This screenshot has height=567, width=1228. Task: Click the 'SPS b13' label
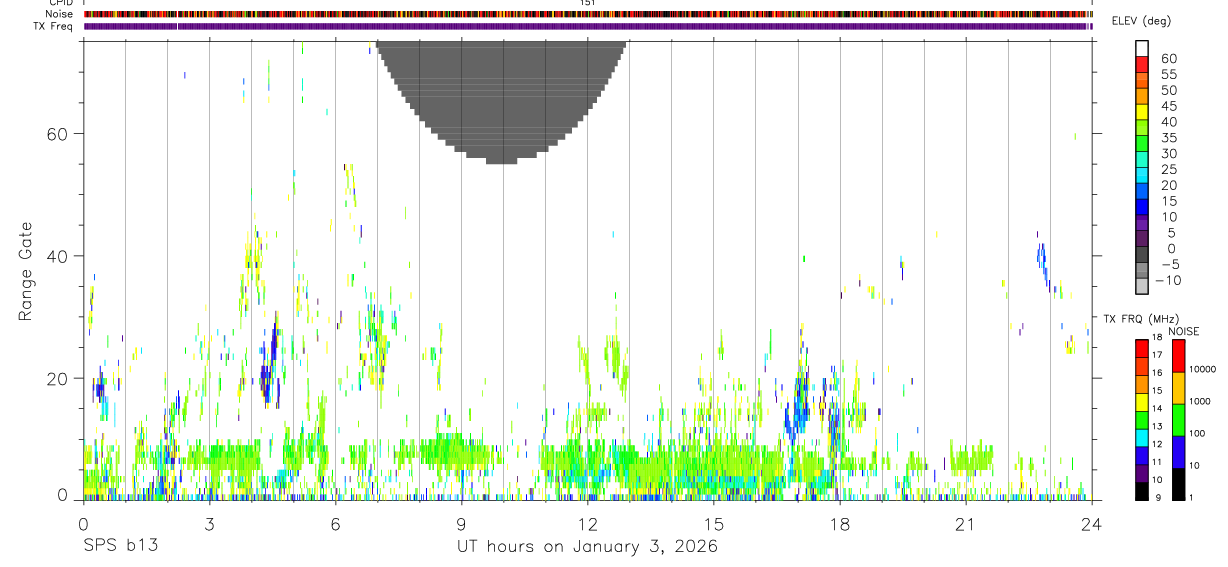click(x=120, y=546)
